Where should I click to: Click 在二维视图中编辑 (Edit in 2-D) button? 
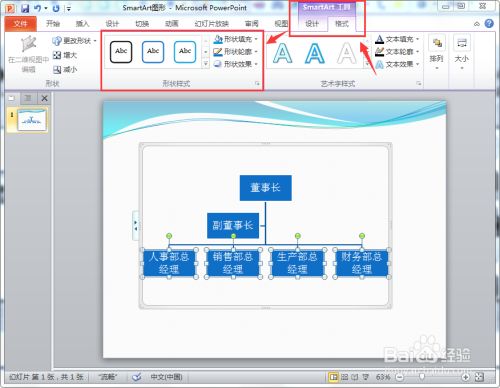click(x=28, y=54)
